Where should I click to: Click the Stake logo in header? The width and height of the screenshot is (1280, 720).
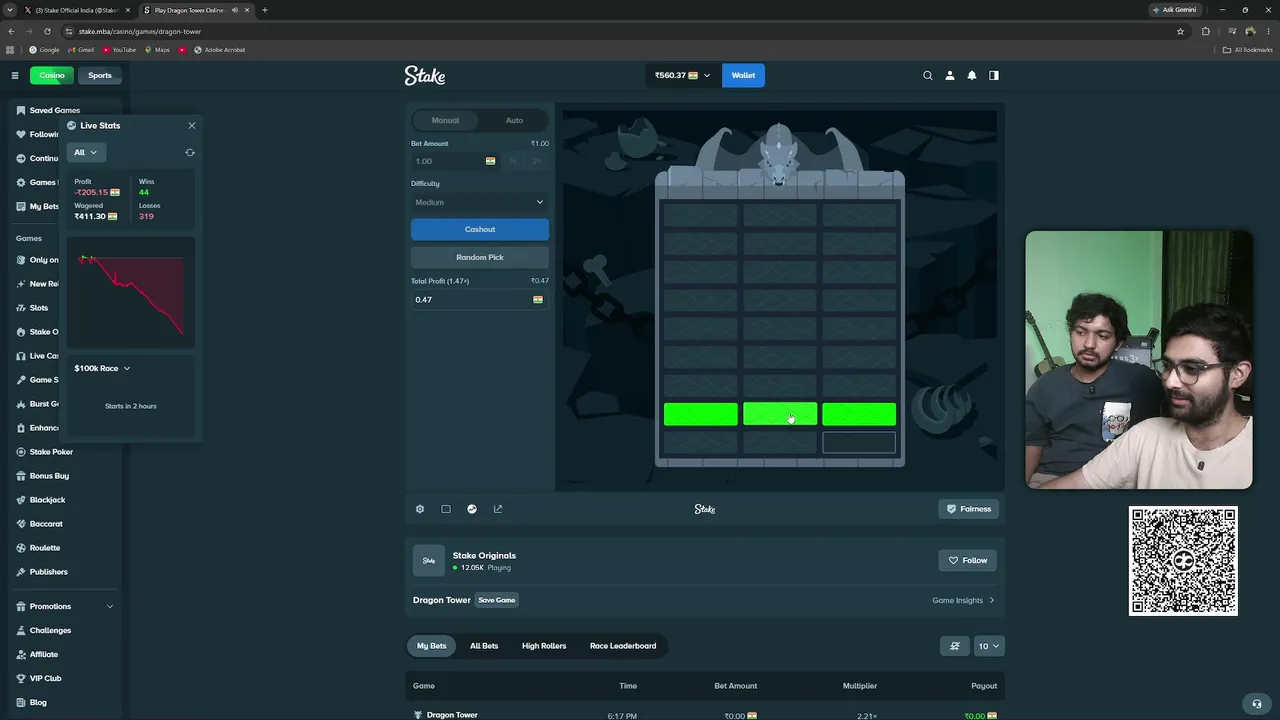click(x=425, y=75)
